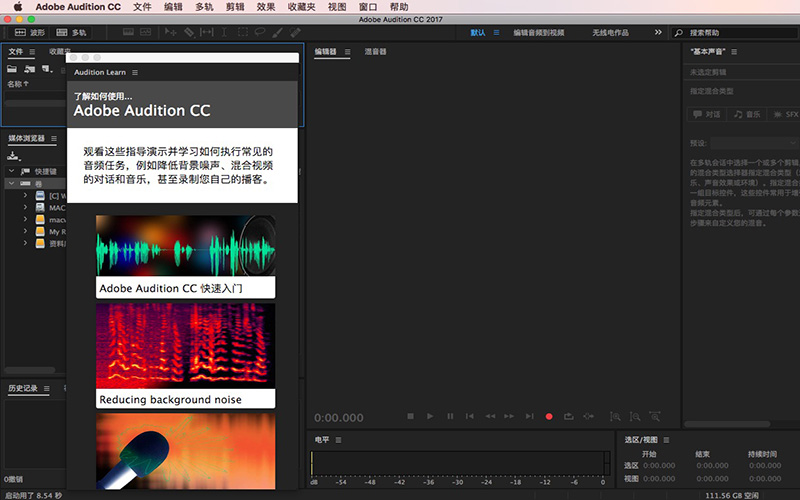Click the Play button in transport

(430, 416)
